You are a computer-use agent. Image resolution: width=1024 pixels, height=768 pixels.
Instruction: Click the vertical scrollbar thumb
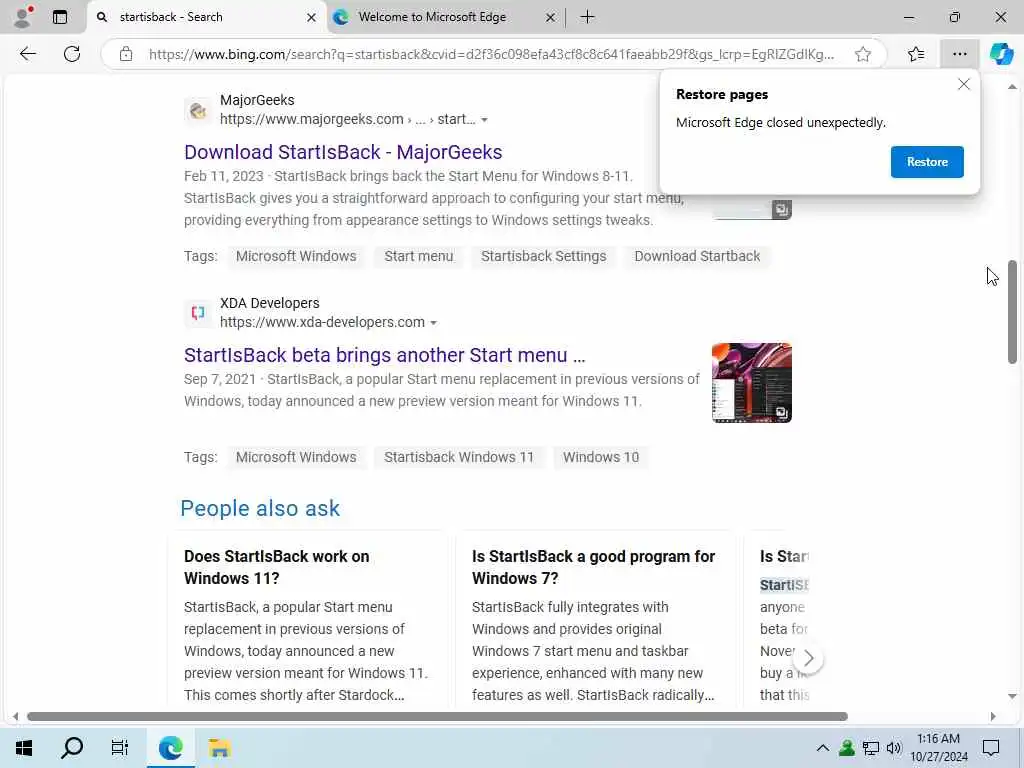[1012, 312]
